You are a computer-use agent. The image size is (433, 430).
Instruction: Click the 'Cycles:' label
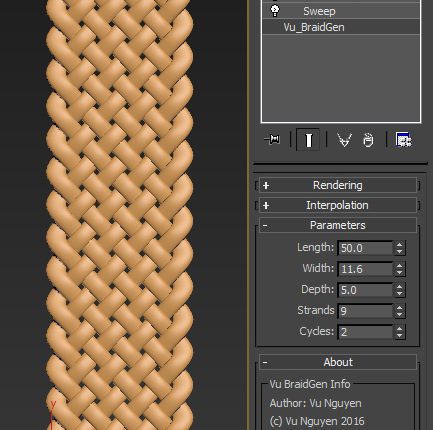316,331
